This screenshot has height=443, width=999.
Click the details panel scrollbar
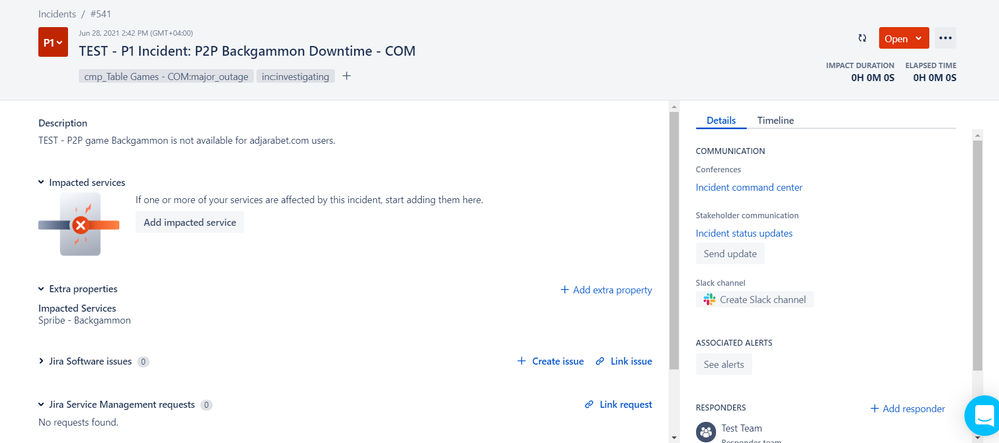click(977, 255)
